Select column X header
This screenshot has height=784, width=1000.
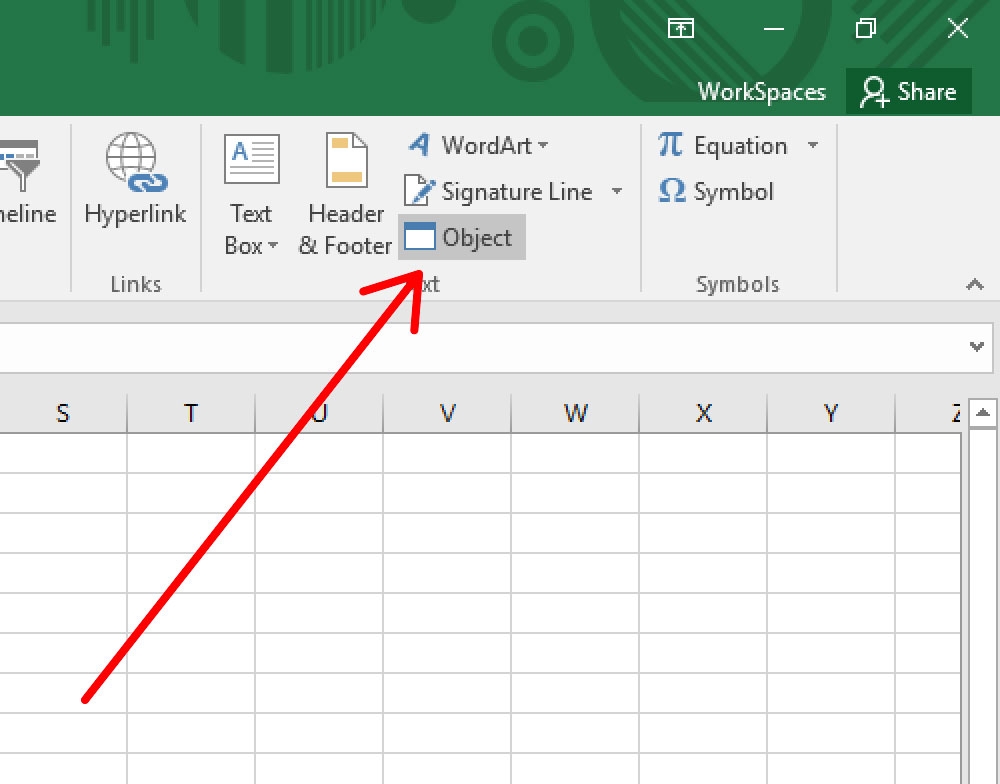(703, 413)
